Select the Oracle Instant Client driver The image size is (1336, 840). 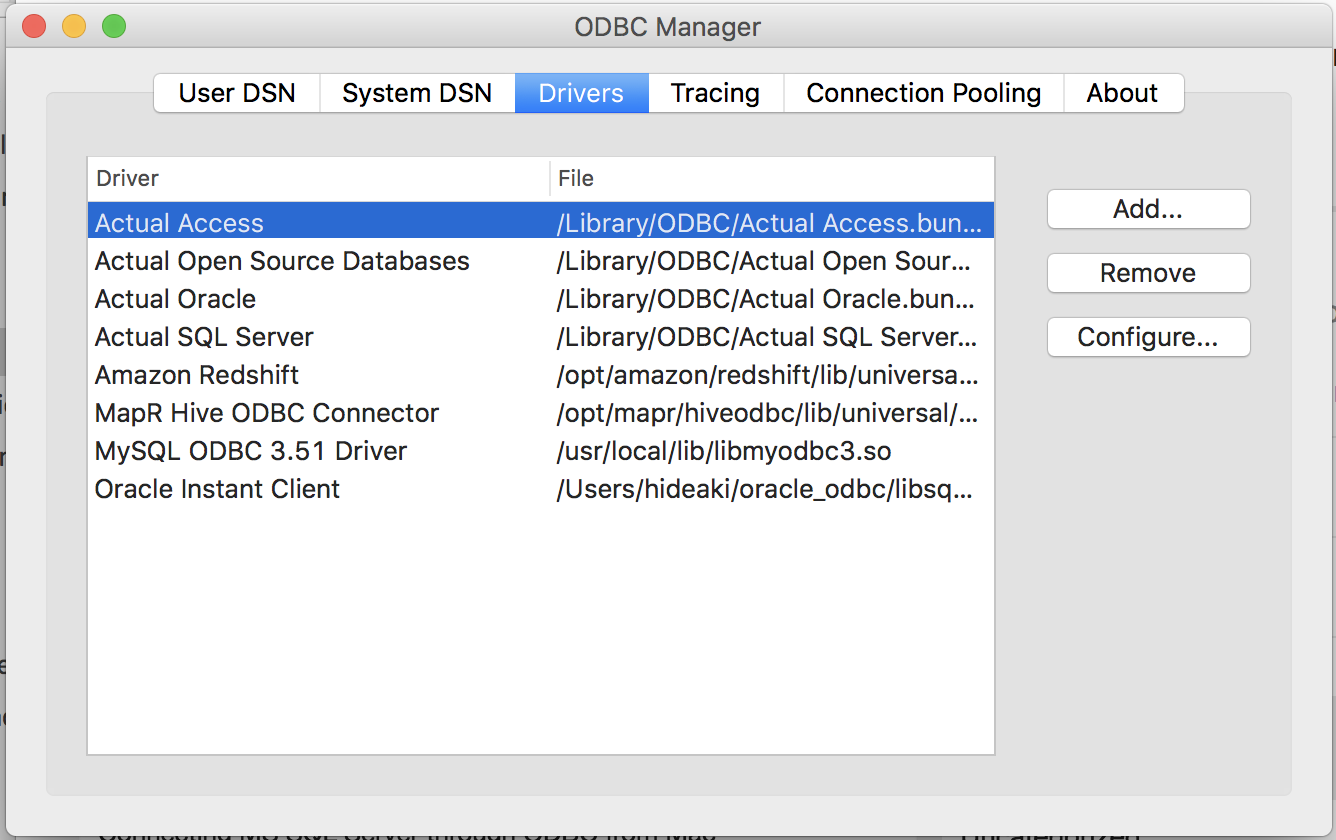coord(300,488)
